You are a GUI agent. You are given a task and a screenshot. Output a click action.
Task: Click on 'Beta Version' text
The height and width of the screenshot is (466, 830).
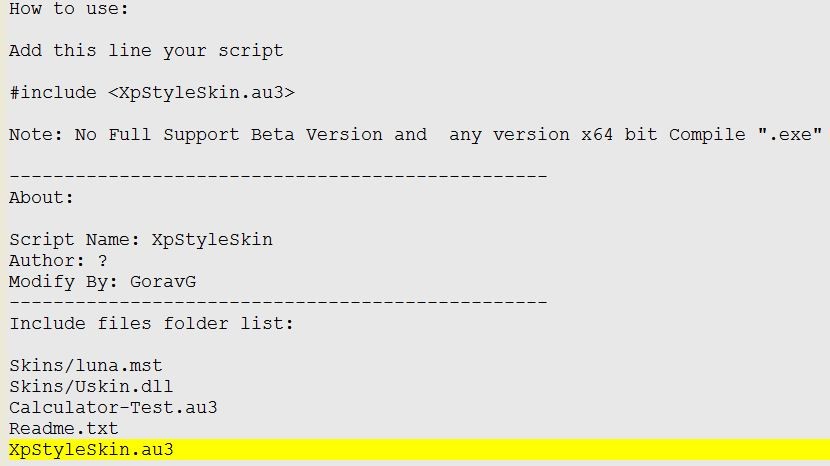coord(317,135)
